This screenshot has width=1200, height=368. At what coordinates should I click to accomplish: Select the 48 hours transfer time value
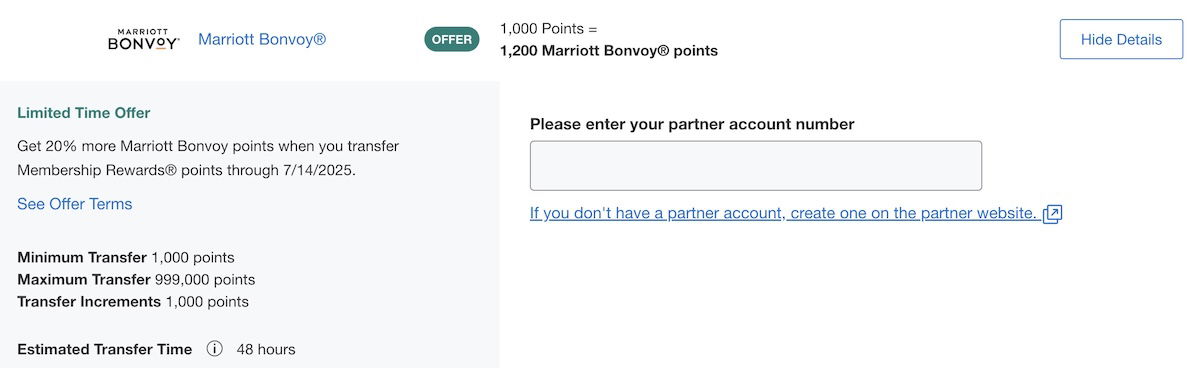266,349
